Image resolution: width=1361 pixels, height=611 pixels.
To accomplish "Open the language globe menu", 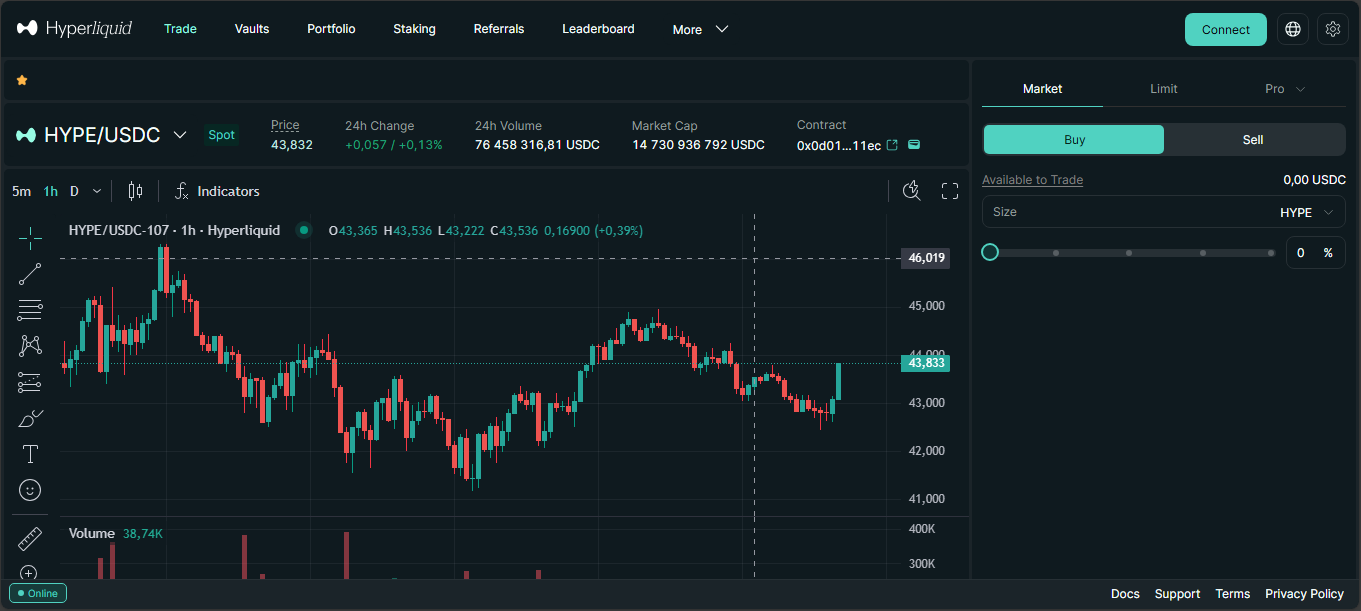I will click(1293, 29).
